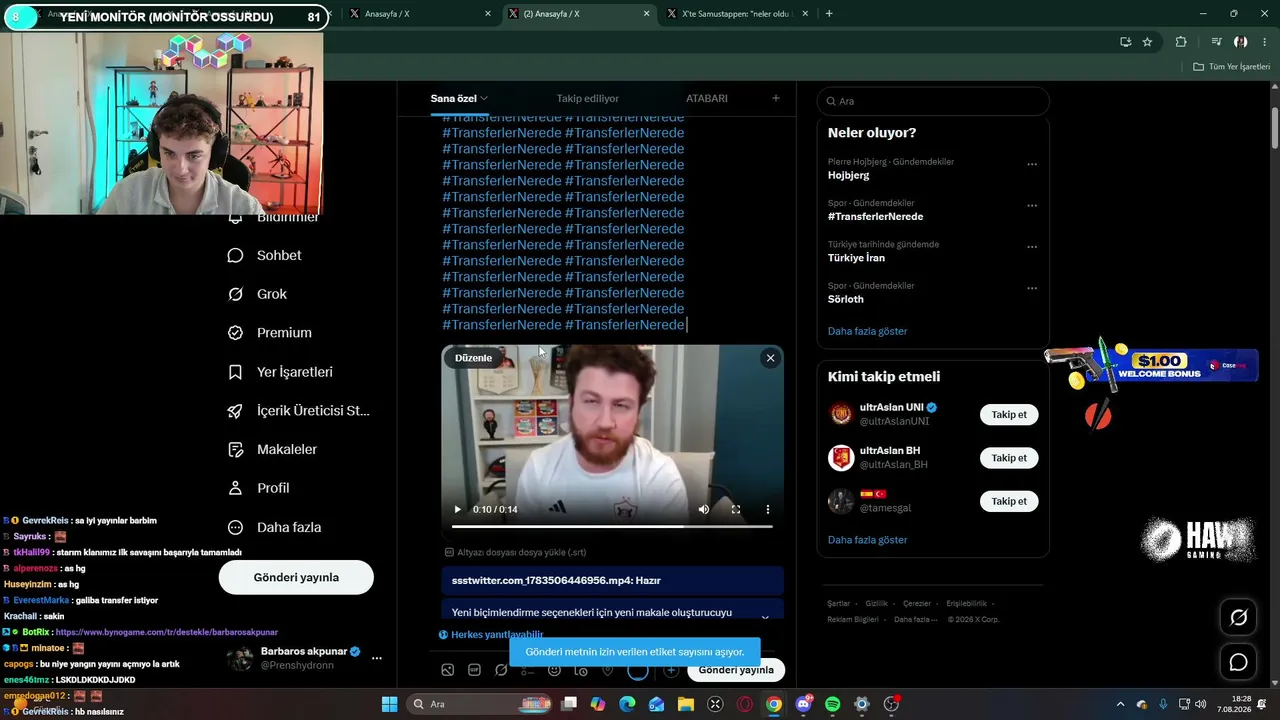Open more options for the Türkiye İran trend
The image size is (1280, 720).
[1032, 247]
